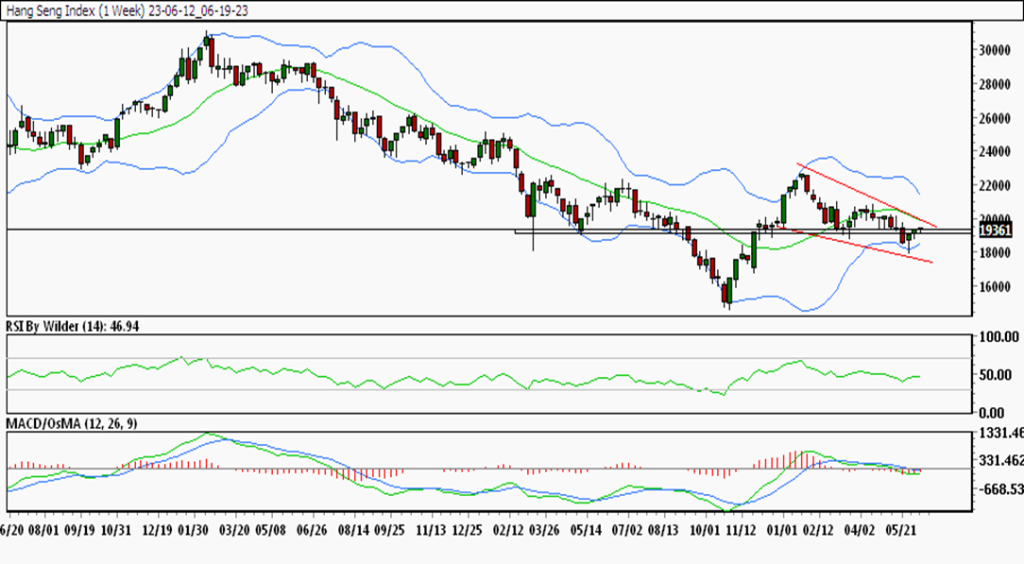This screenshot has width=1024, height=564.
Task: Click the 12/19 date axis label
Action: click(x=157, y=529)
